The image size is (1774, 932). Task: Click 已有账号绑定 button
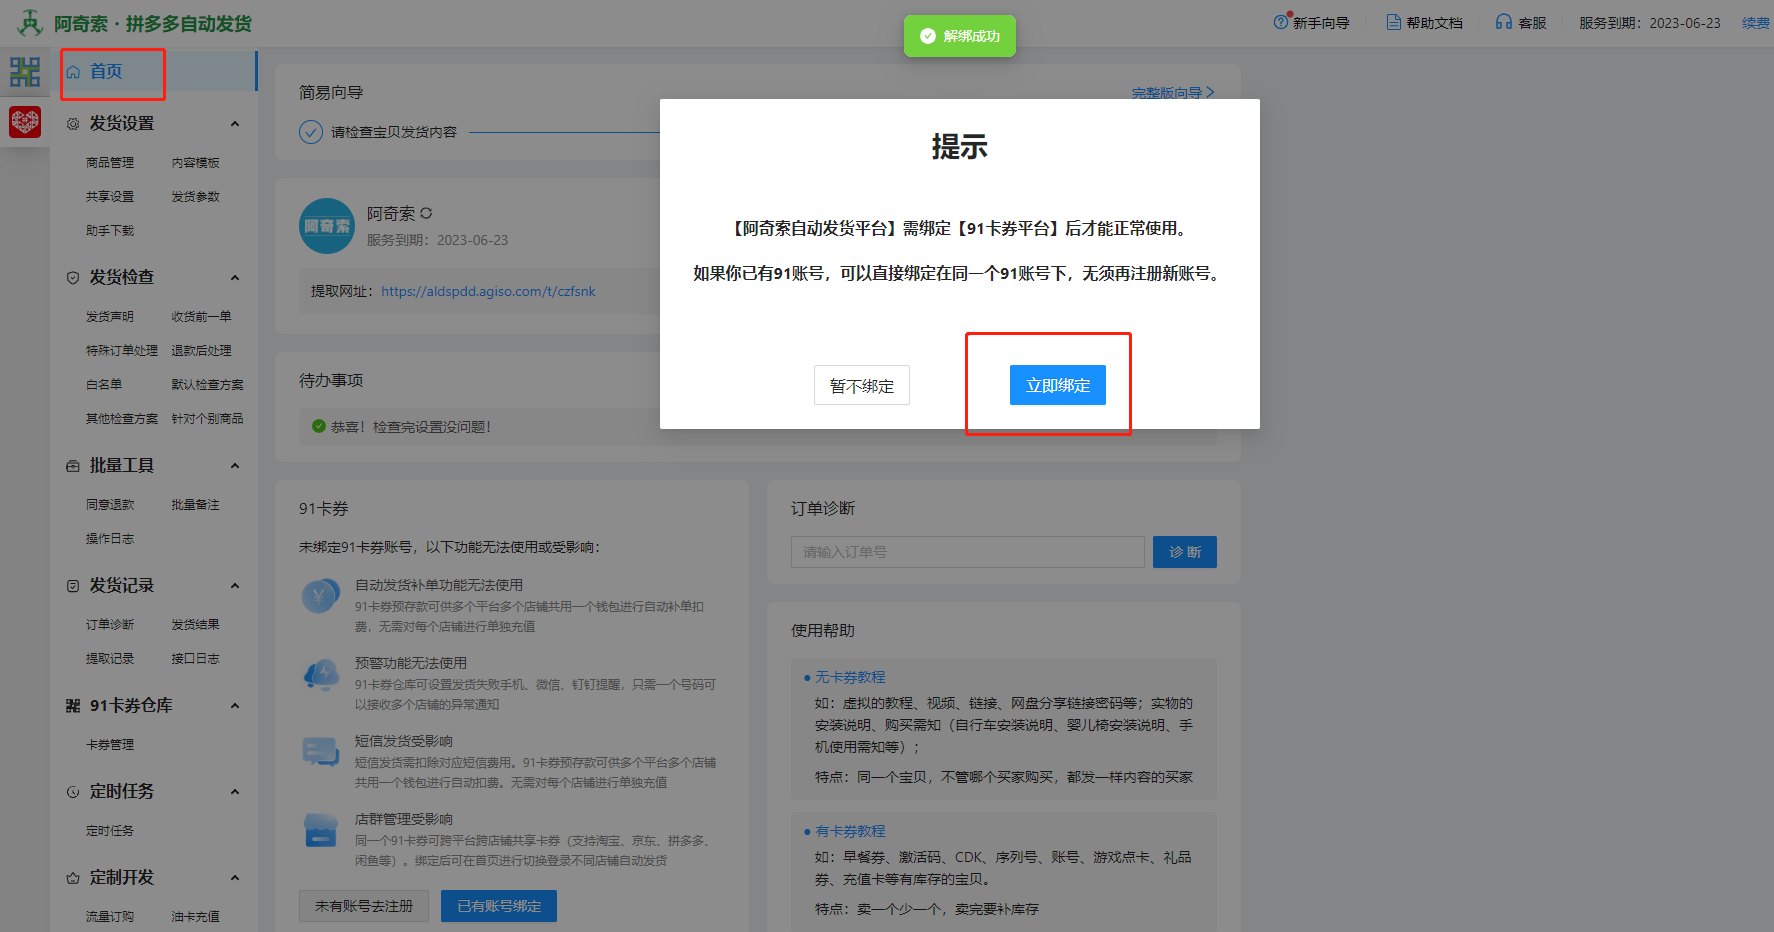[499, 906]
